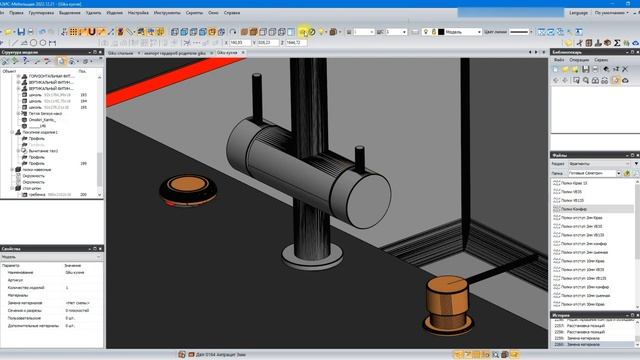Open the По умолчанию dropdown

coord(611,13)
